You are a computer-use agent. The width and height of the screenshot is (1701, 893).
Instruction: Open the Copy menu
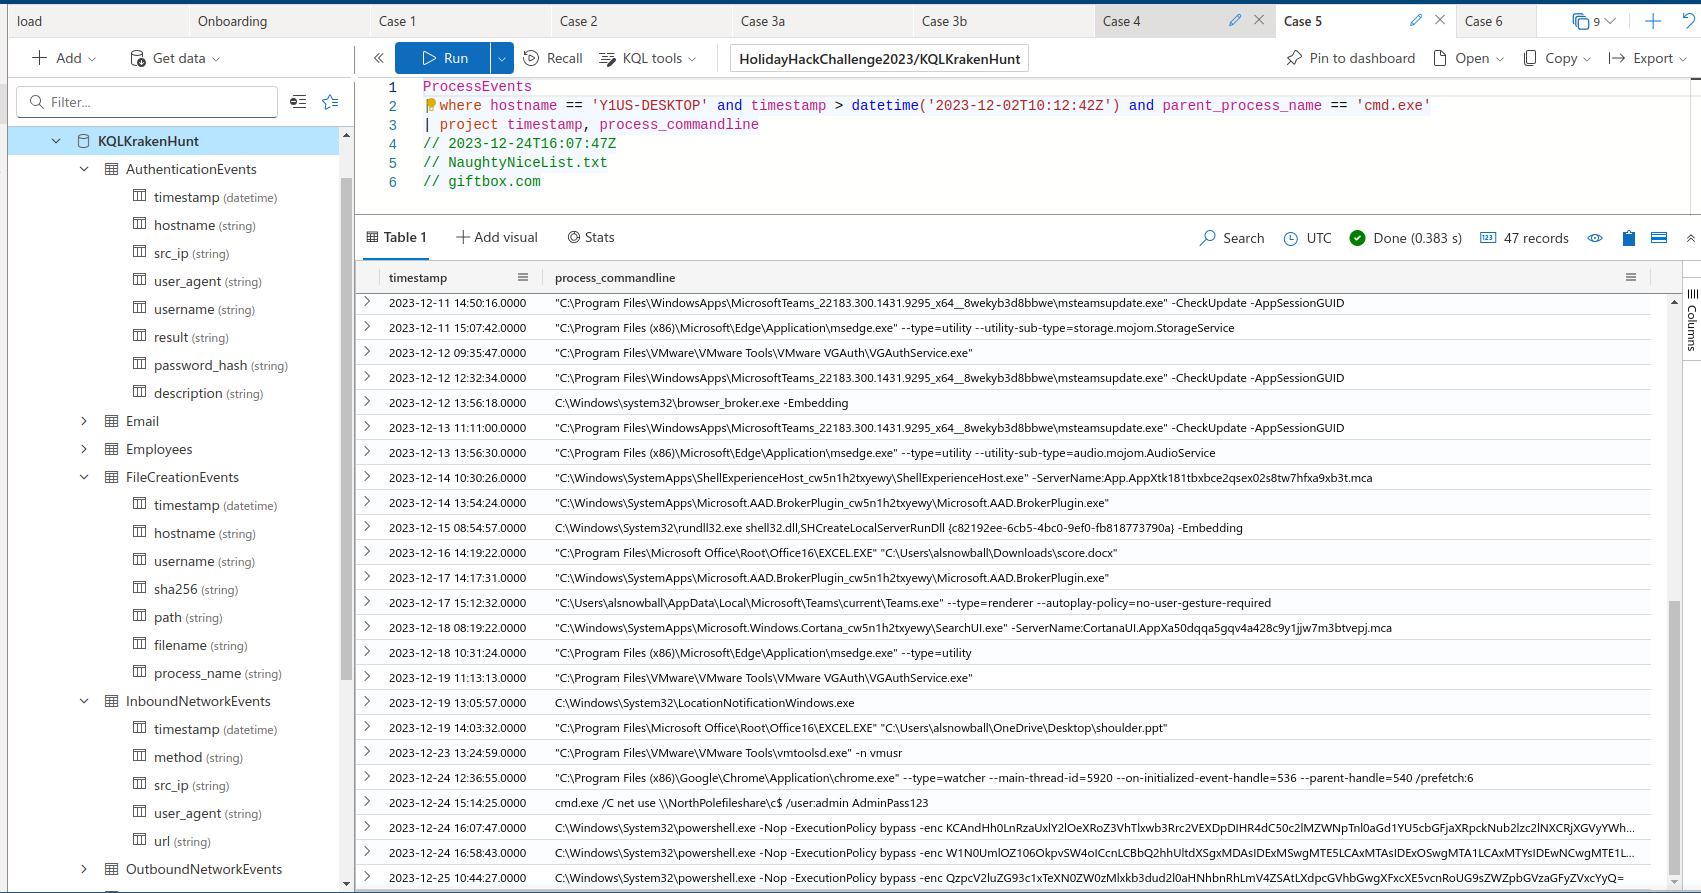coord(1556,58)
